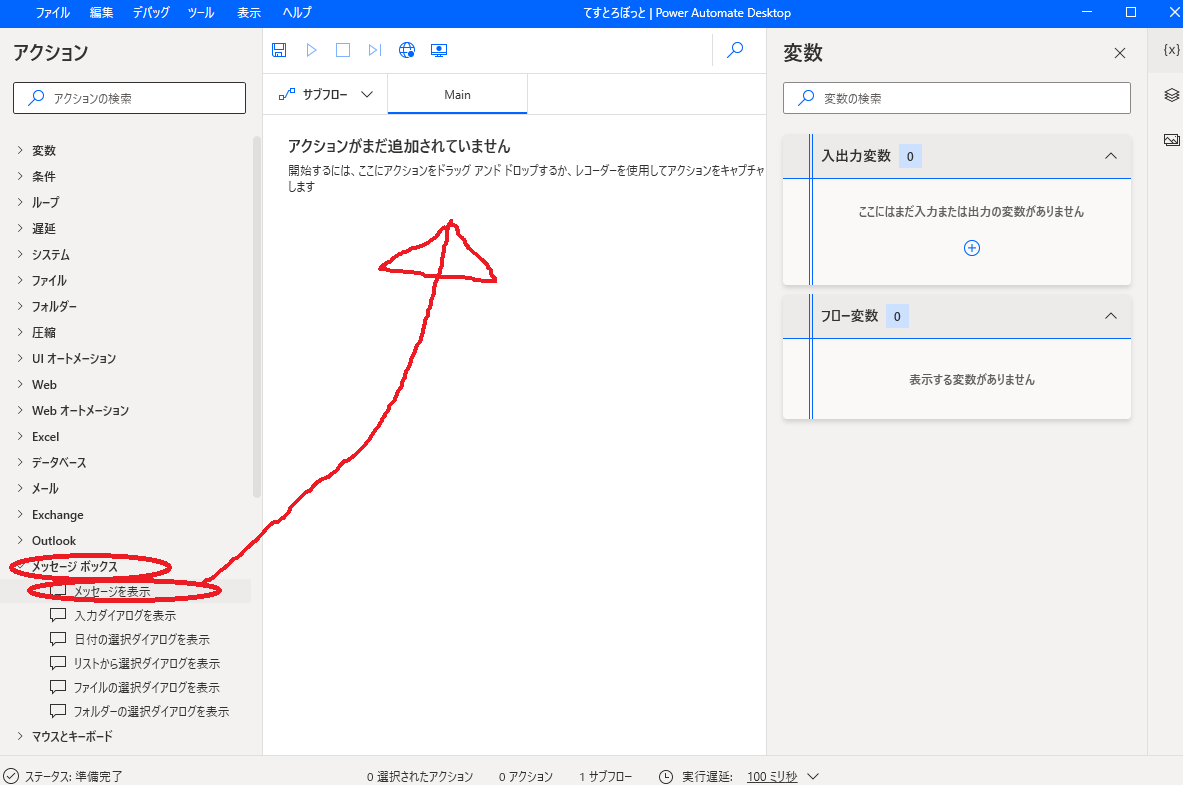Click the Stop flow icon
The height and width of the screenshot is (785, 1183).
pos(343,50)
